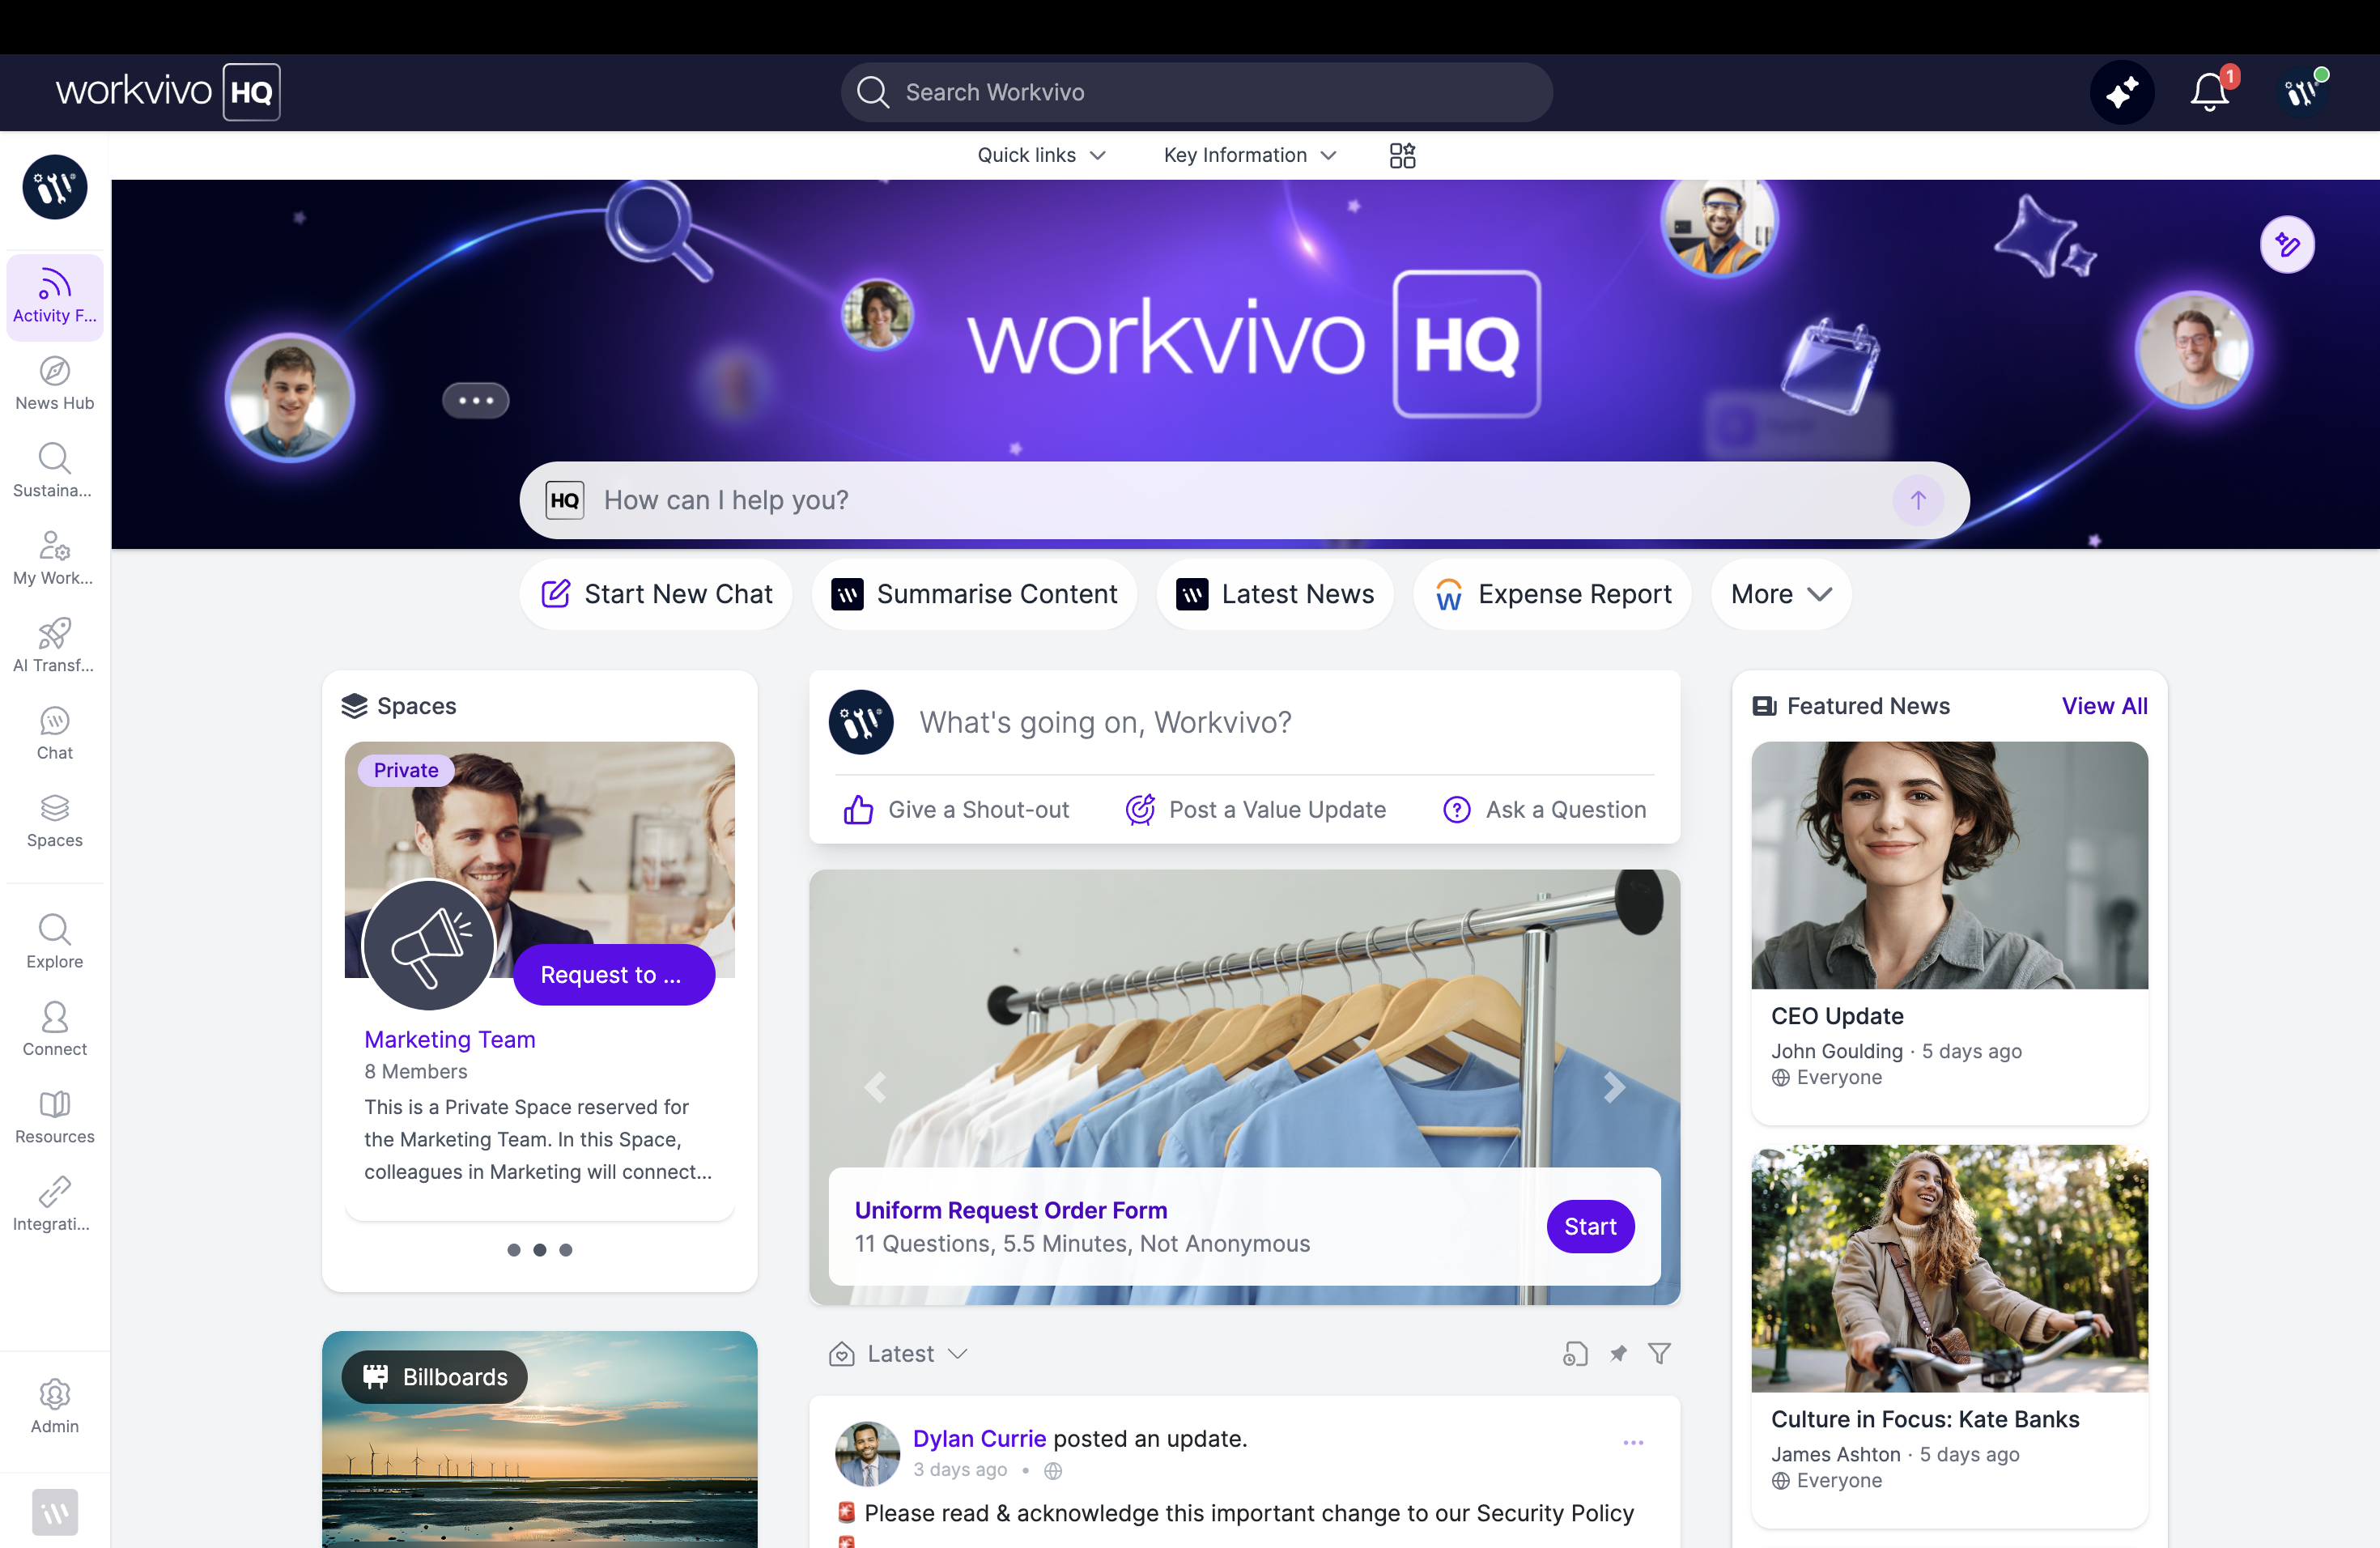Open Explore in the sidebar
This screenshot has height=1548, width=2380.
[x=55, y=942]
